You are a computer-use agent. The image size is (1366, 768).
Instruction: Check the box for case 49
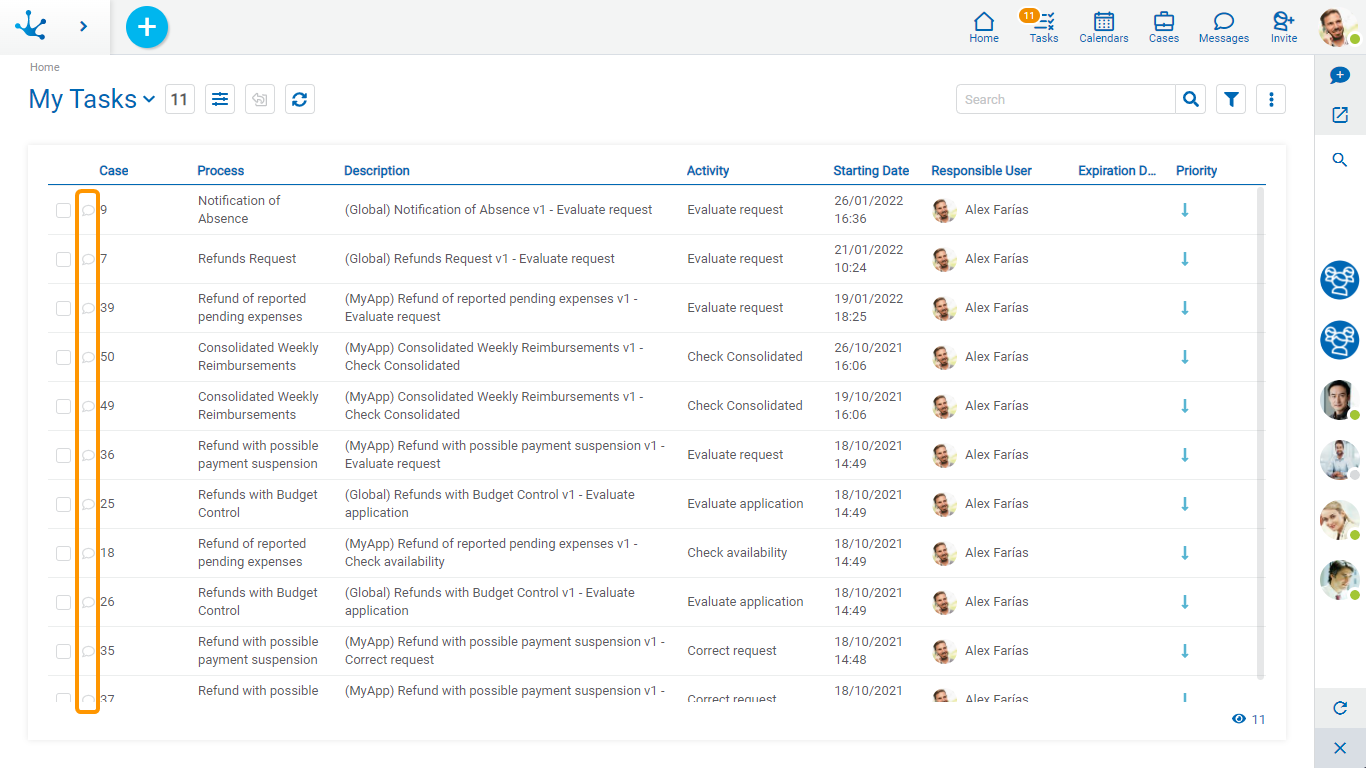point(63,406)
